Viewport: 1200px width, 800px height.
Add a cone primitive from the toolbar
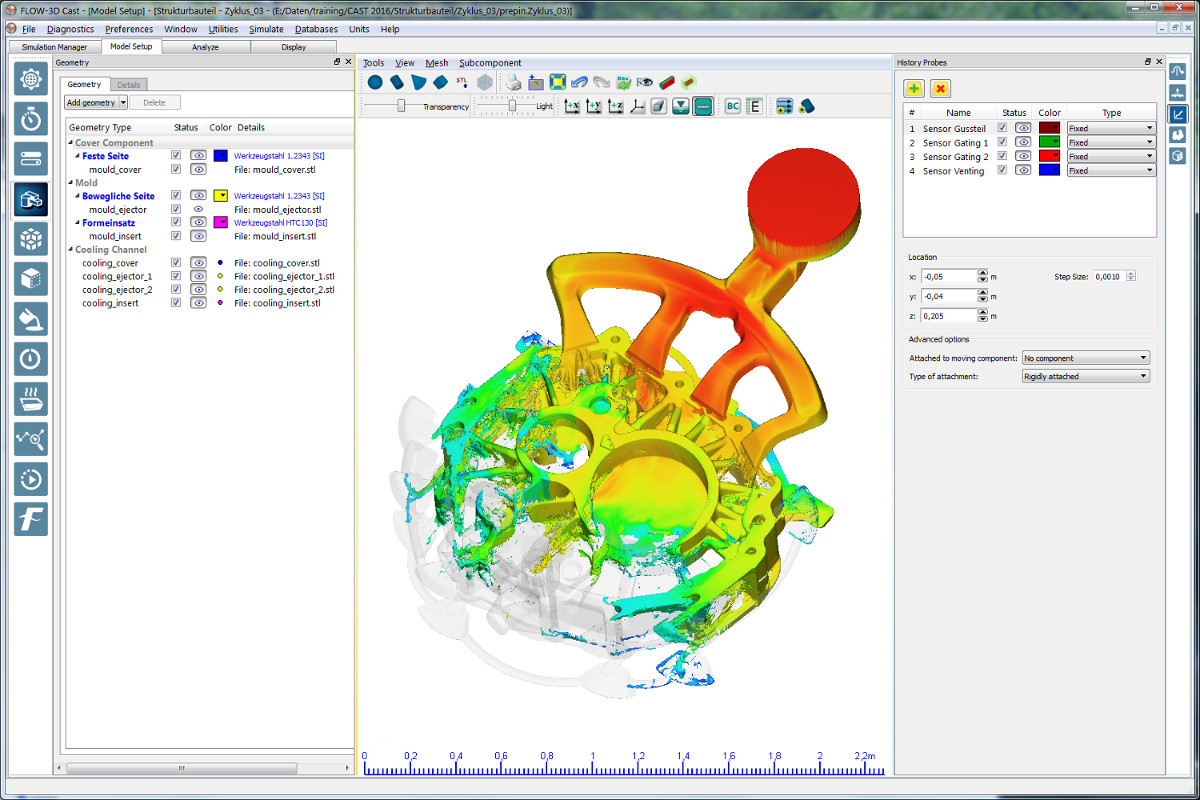coord(418,82)
